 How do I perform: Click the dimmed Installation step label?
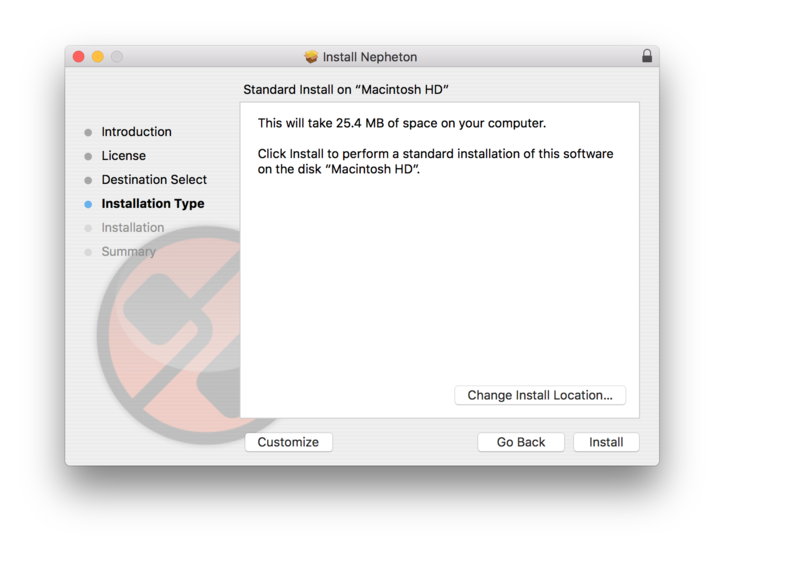(x=133, y=228)
